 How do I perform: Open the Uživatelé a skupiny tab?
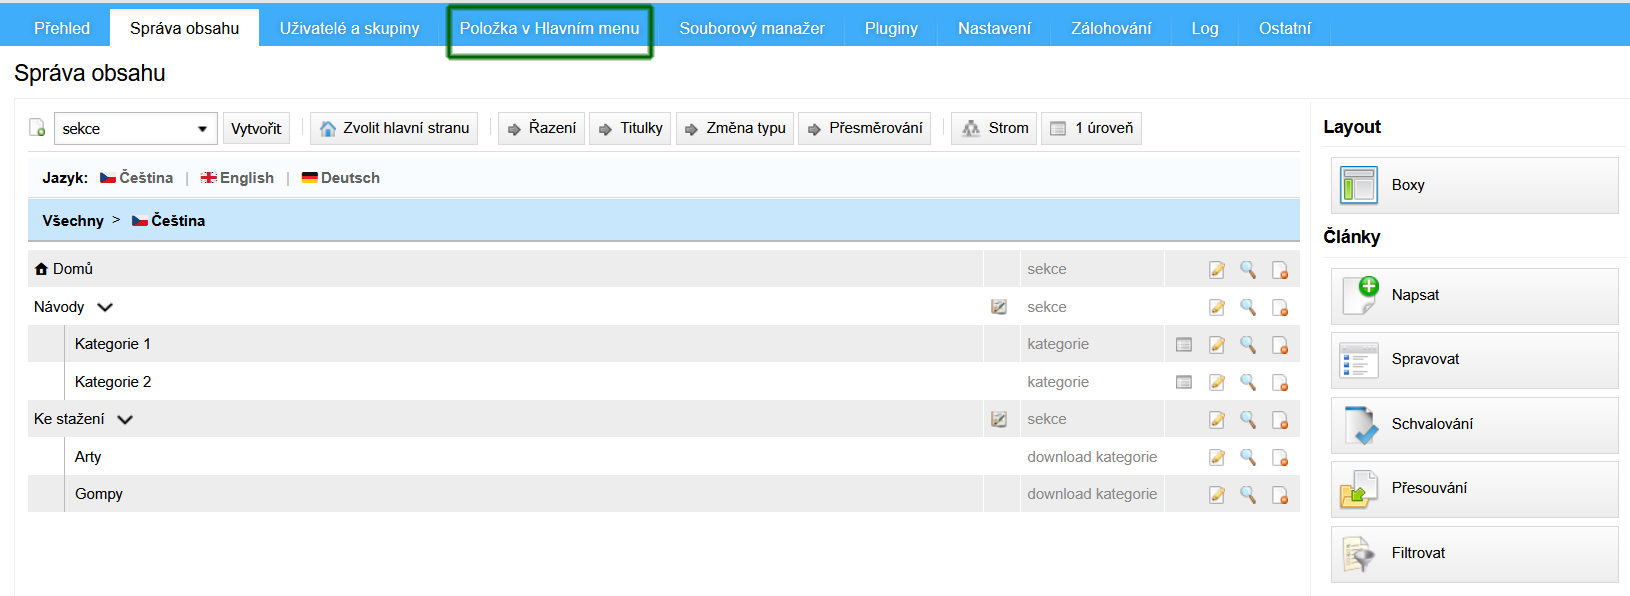(x=349, y=28)
